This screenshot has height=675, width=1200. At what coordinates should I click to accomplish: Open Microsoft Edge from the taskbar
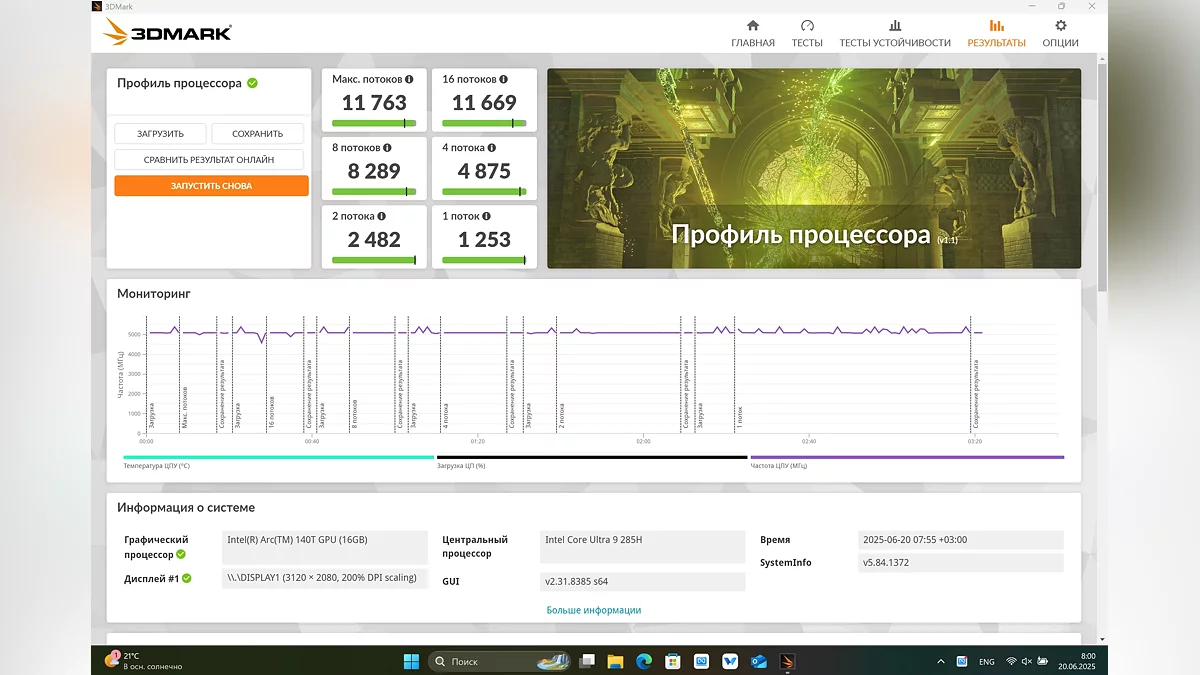point(644,661)
